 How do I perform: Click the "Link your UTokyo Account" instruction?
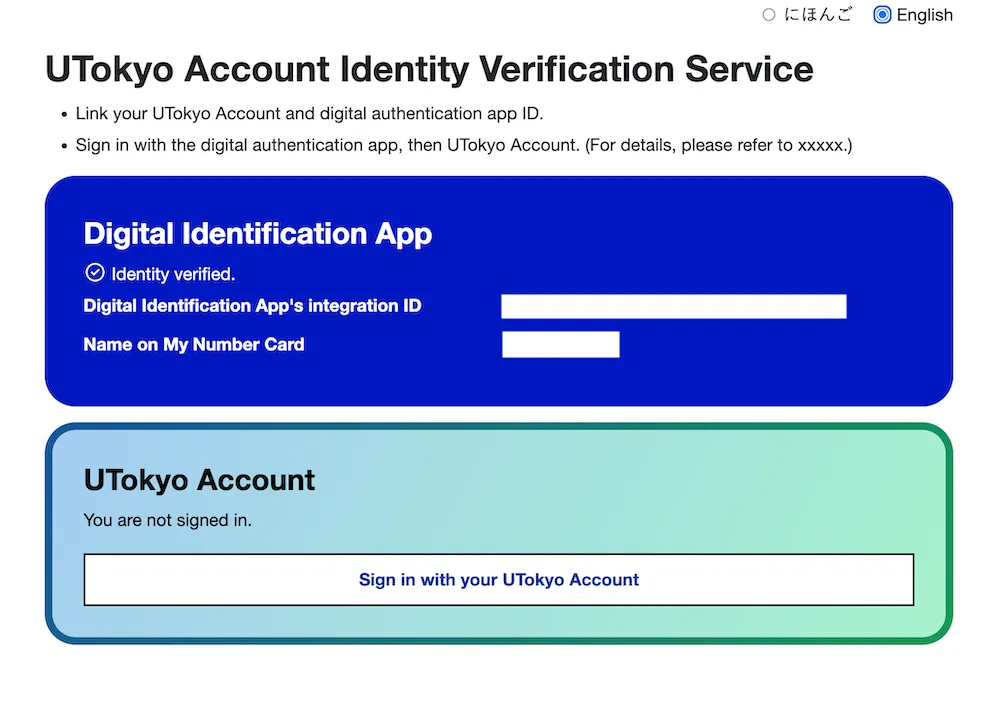click(309, 114)
